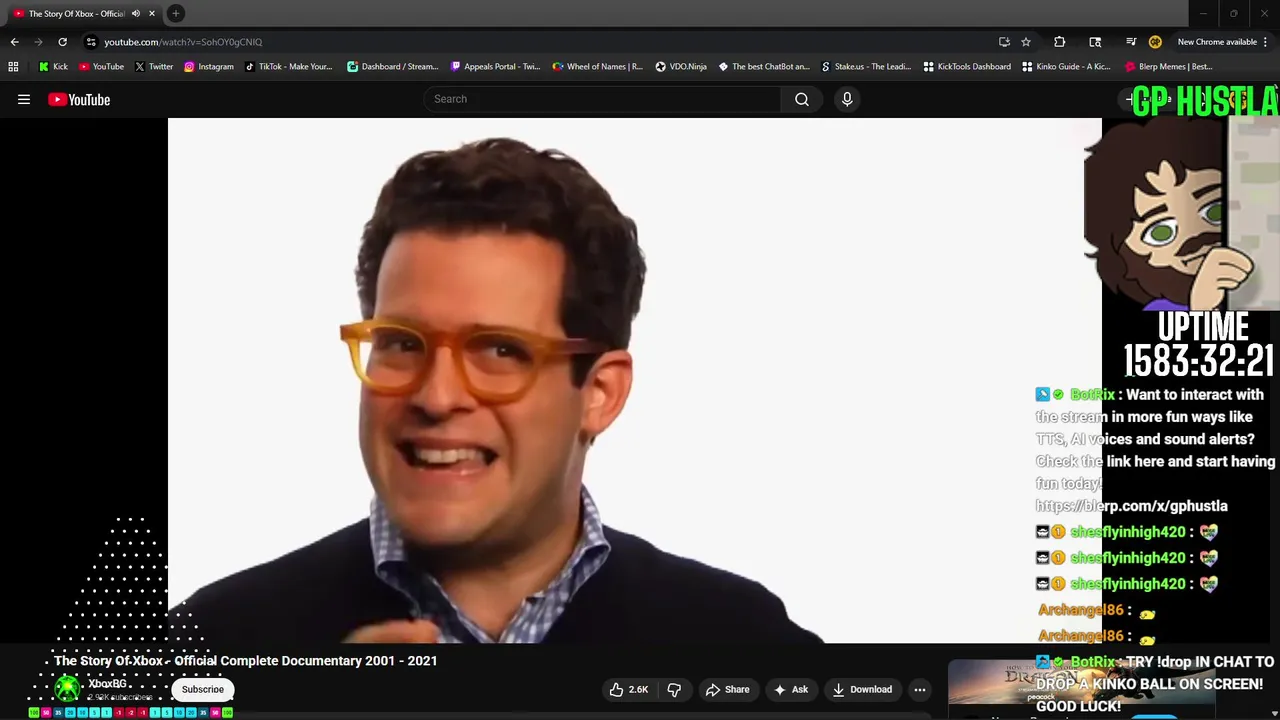The width and height of the screenshot is (1280, 720).
Task: Open the Chrome media controls icon
Action: [x=1131, y=42]
